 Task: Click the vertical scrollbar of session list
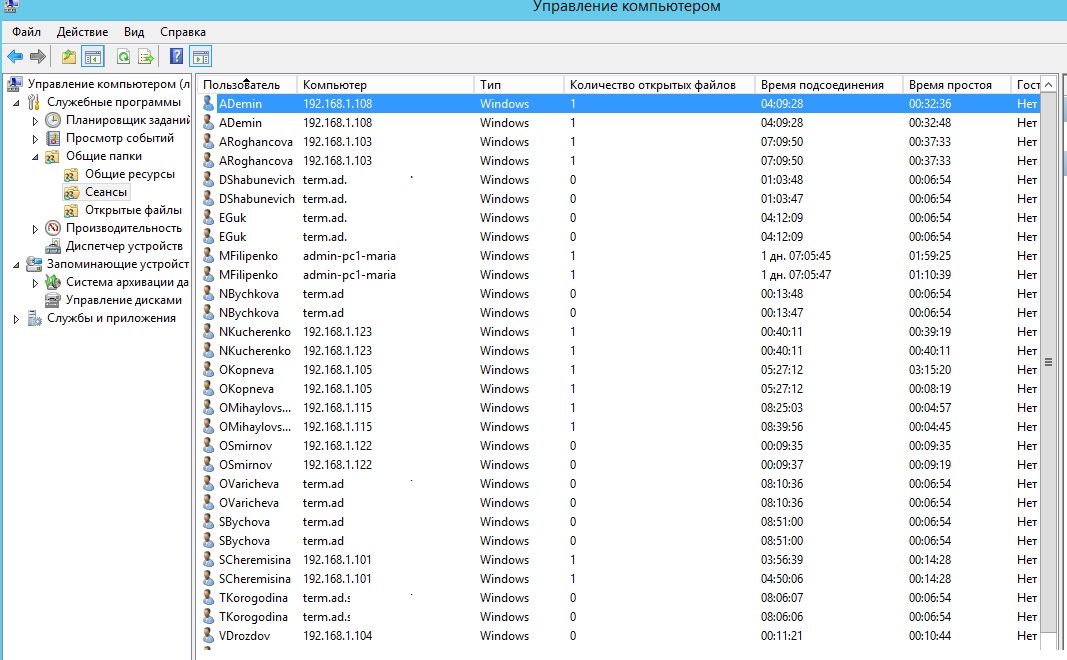(x=1049, y=362)
